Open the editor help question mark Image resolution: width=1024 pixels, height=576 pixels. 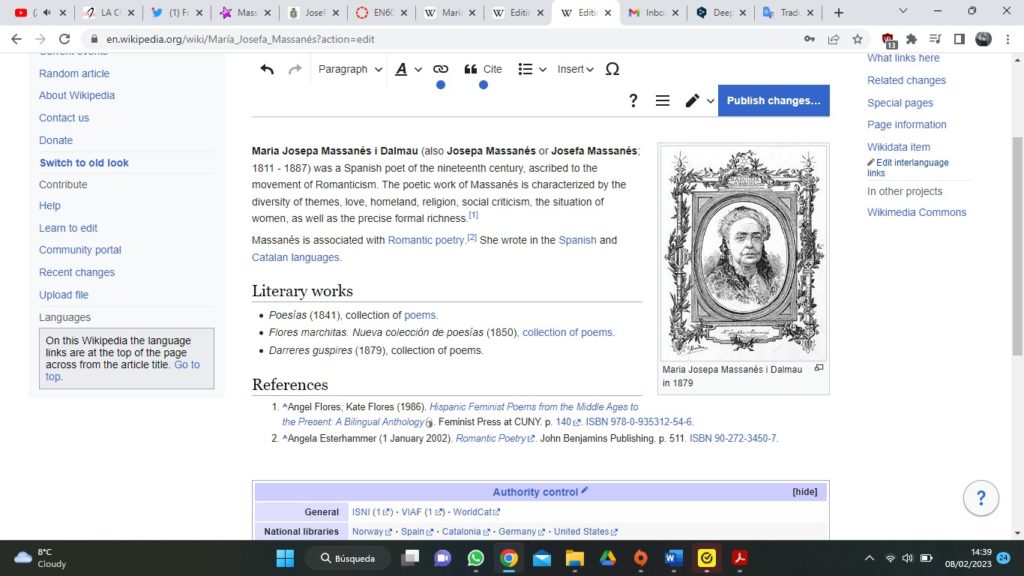pos(633,101)
